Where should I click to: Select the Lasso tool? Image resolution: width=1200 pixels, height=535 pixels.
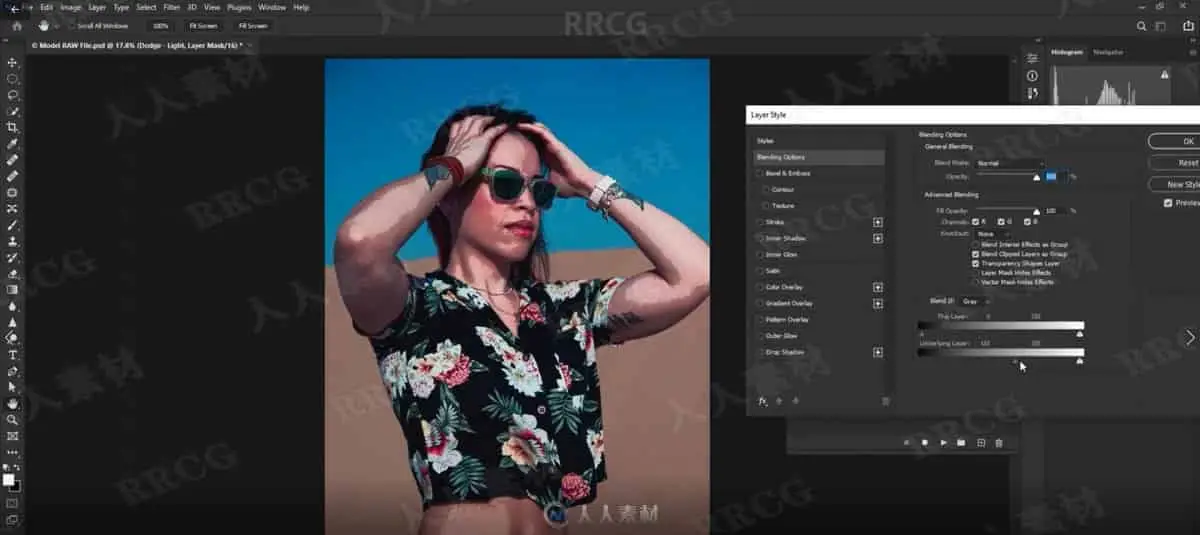[13, 94]
